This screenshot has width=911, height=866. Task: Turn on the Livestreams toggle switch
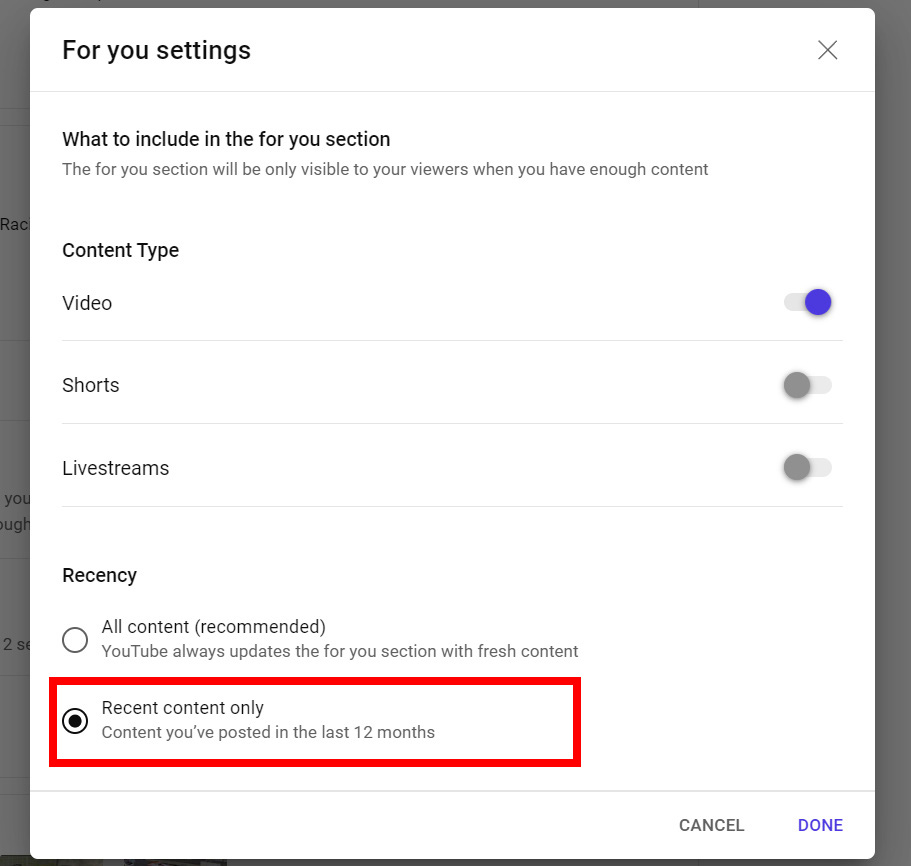[808, 467]
